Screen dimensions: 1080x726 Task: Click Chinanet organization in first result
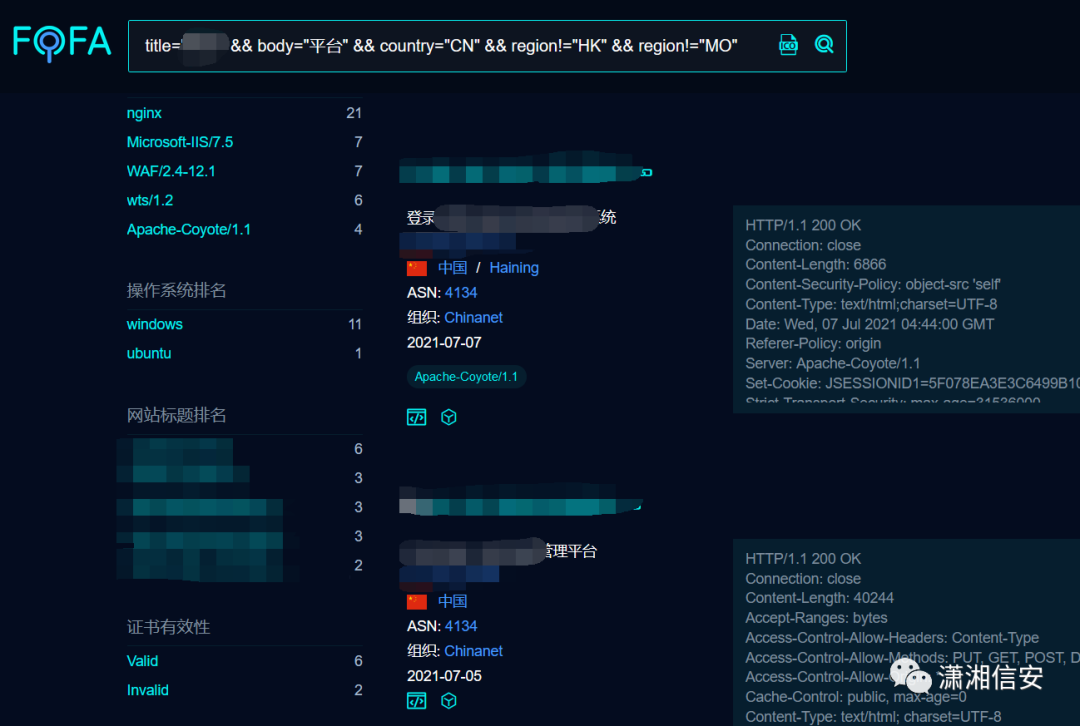473,318
